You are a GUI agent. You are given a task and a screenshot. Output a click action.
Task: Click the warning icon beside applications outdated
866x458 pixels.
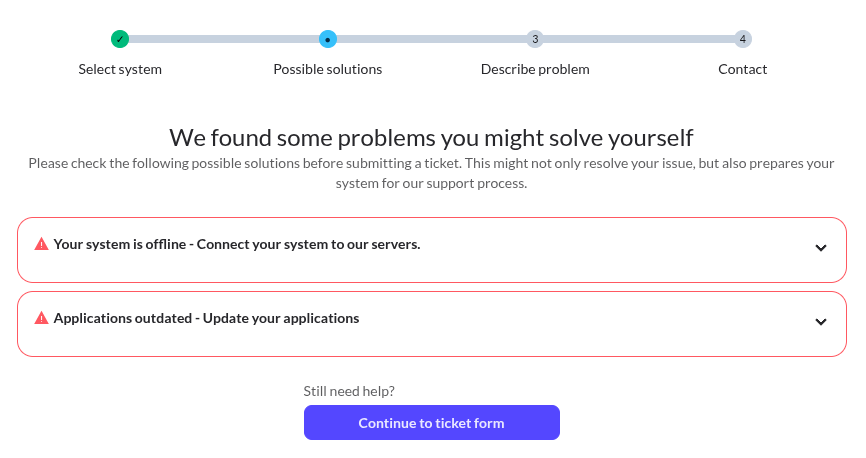coord(41,318)
